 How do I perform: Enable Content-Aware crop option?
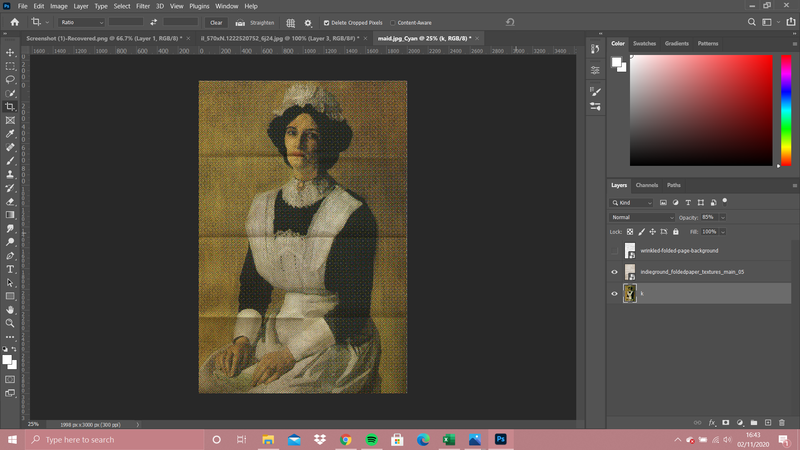393,23
